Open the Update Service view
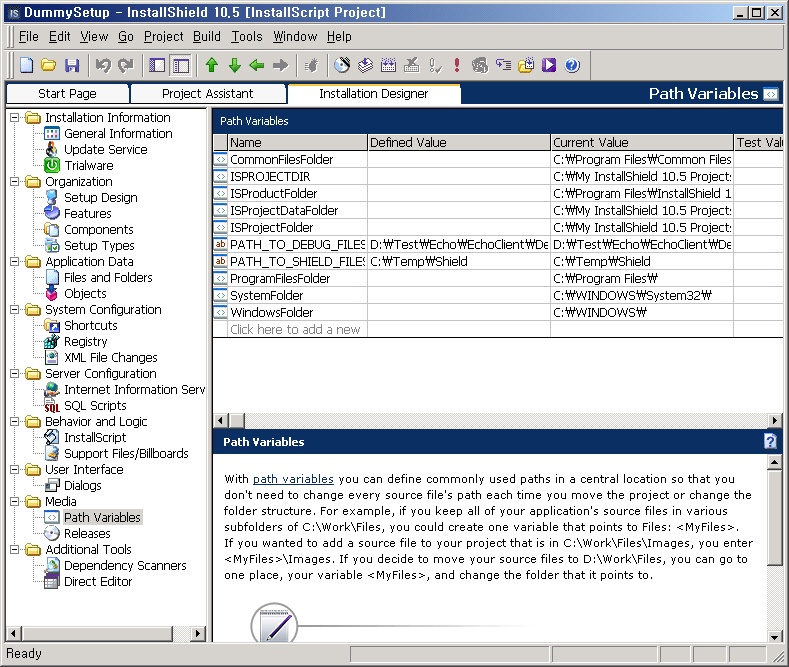 pos(106,150)
